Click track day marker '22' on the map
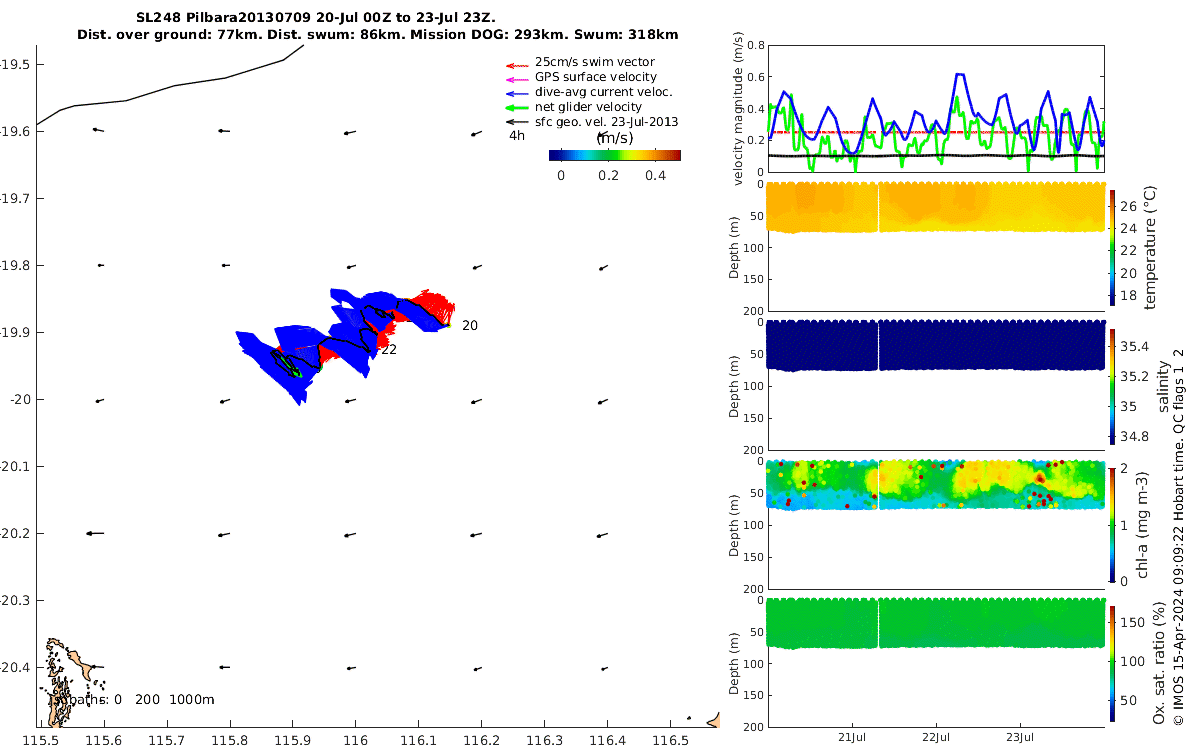 coord(389,350)
